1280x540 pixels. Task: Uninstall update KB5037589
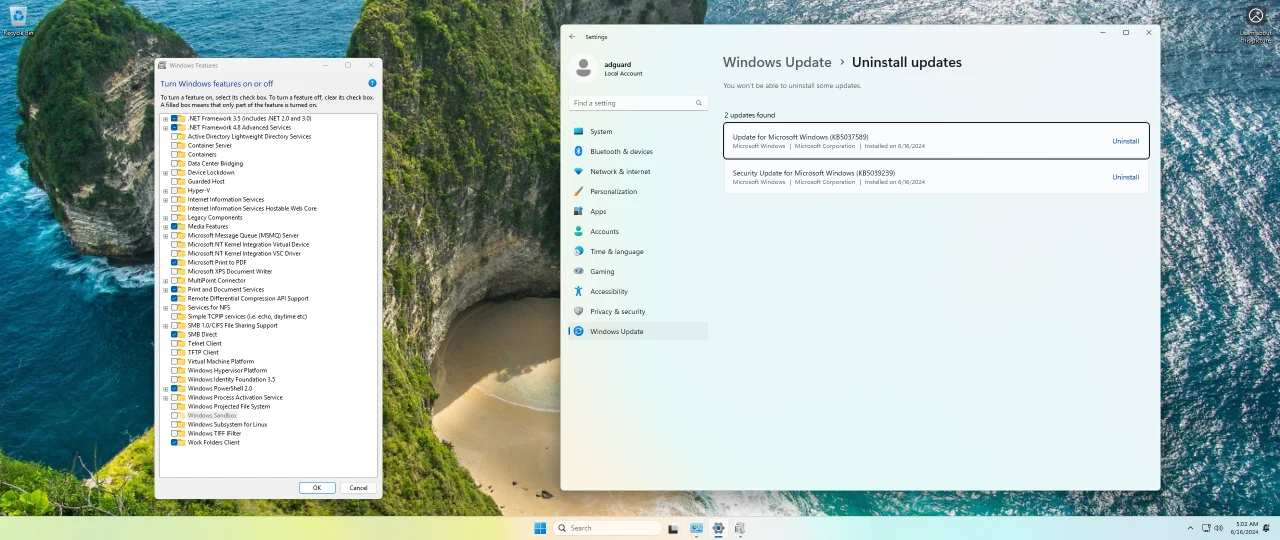tap(1126, 141)
